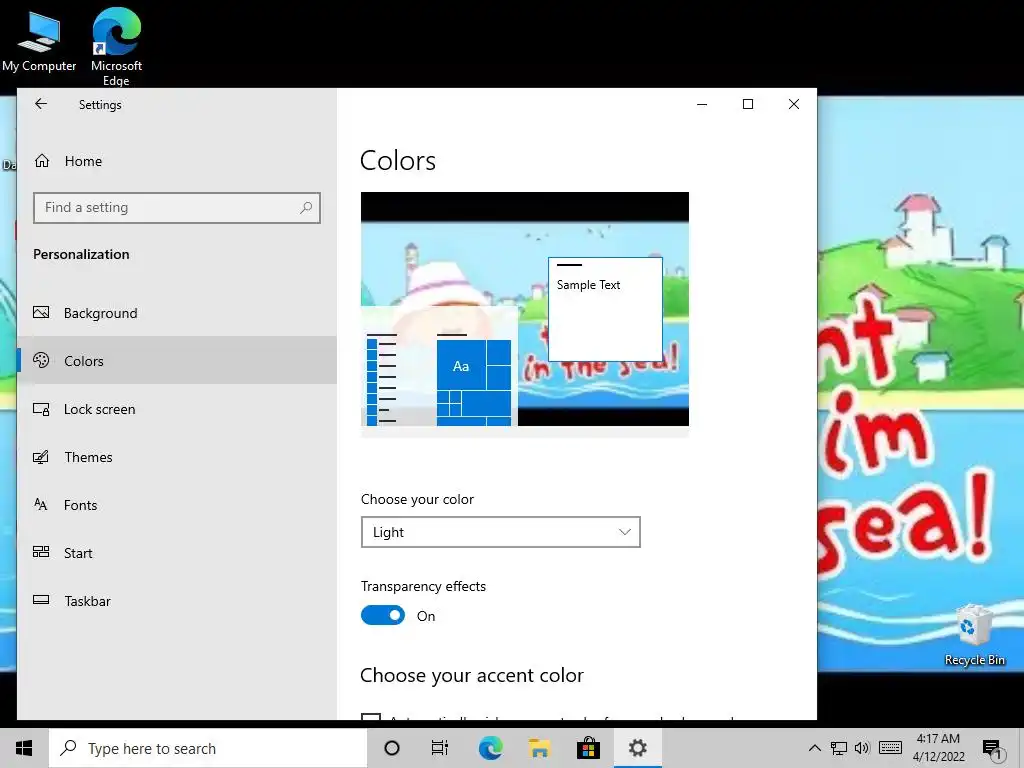Close the Settings window
Screen dimensions: 1024x768
[793, 104]
